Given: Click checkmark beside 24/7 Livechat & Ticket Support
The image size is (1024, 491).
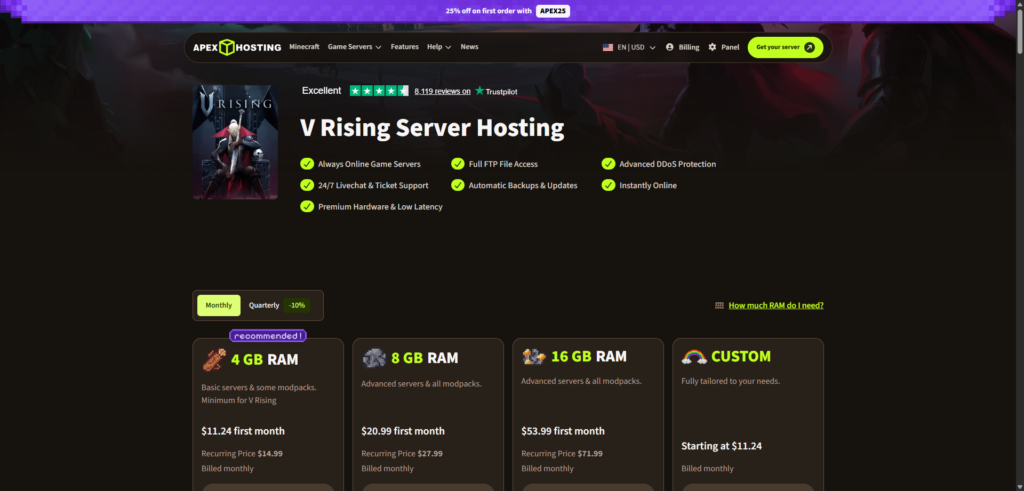Looking at the screenshot, I should point(306,185).
